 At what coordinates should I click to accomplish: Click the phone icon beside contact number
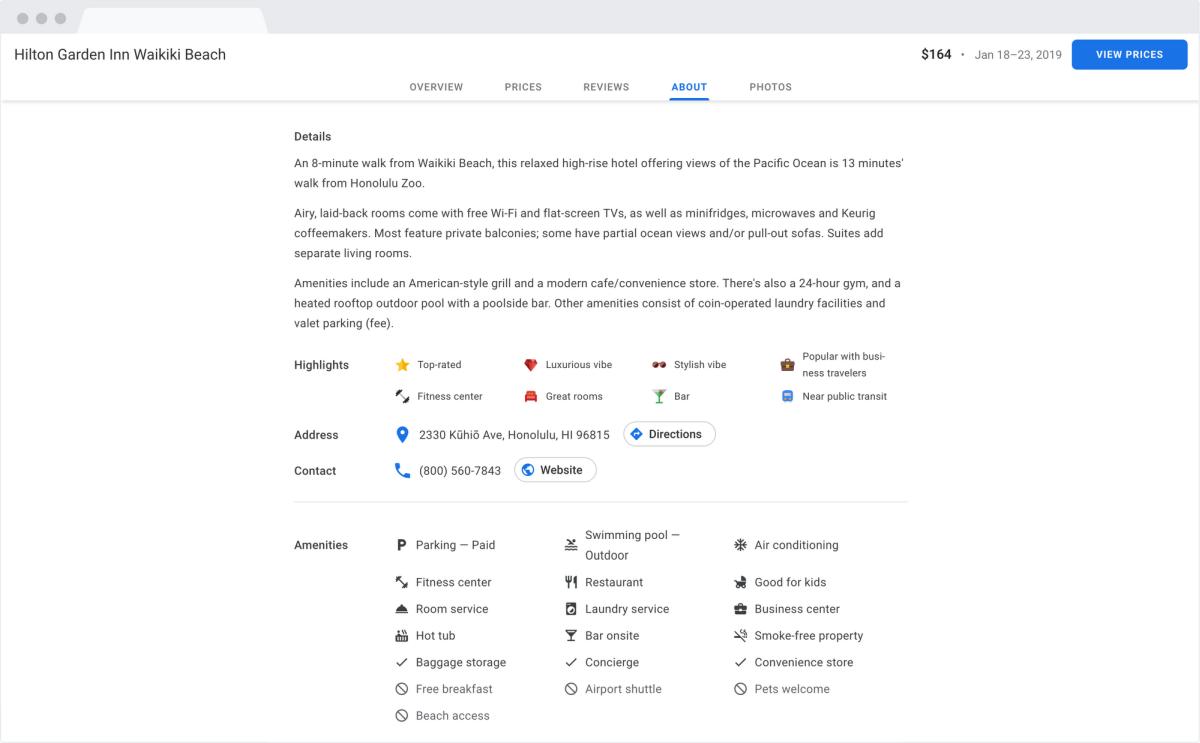point(402,470)
